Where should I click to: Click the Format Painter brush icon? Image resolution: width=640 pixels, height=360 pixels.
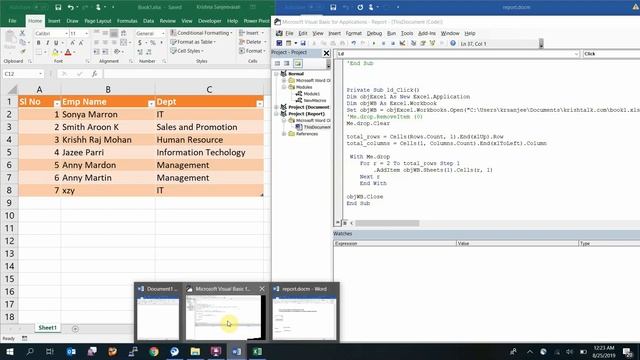(x=23, y=51)
